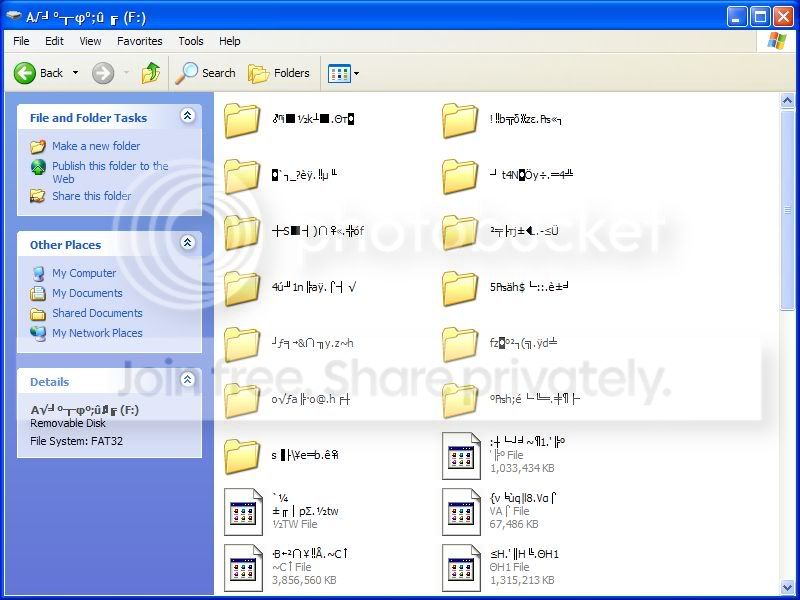Open the Favorites menu
The height and width of the screenshot is (600, 800).
point(139,41)
